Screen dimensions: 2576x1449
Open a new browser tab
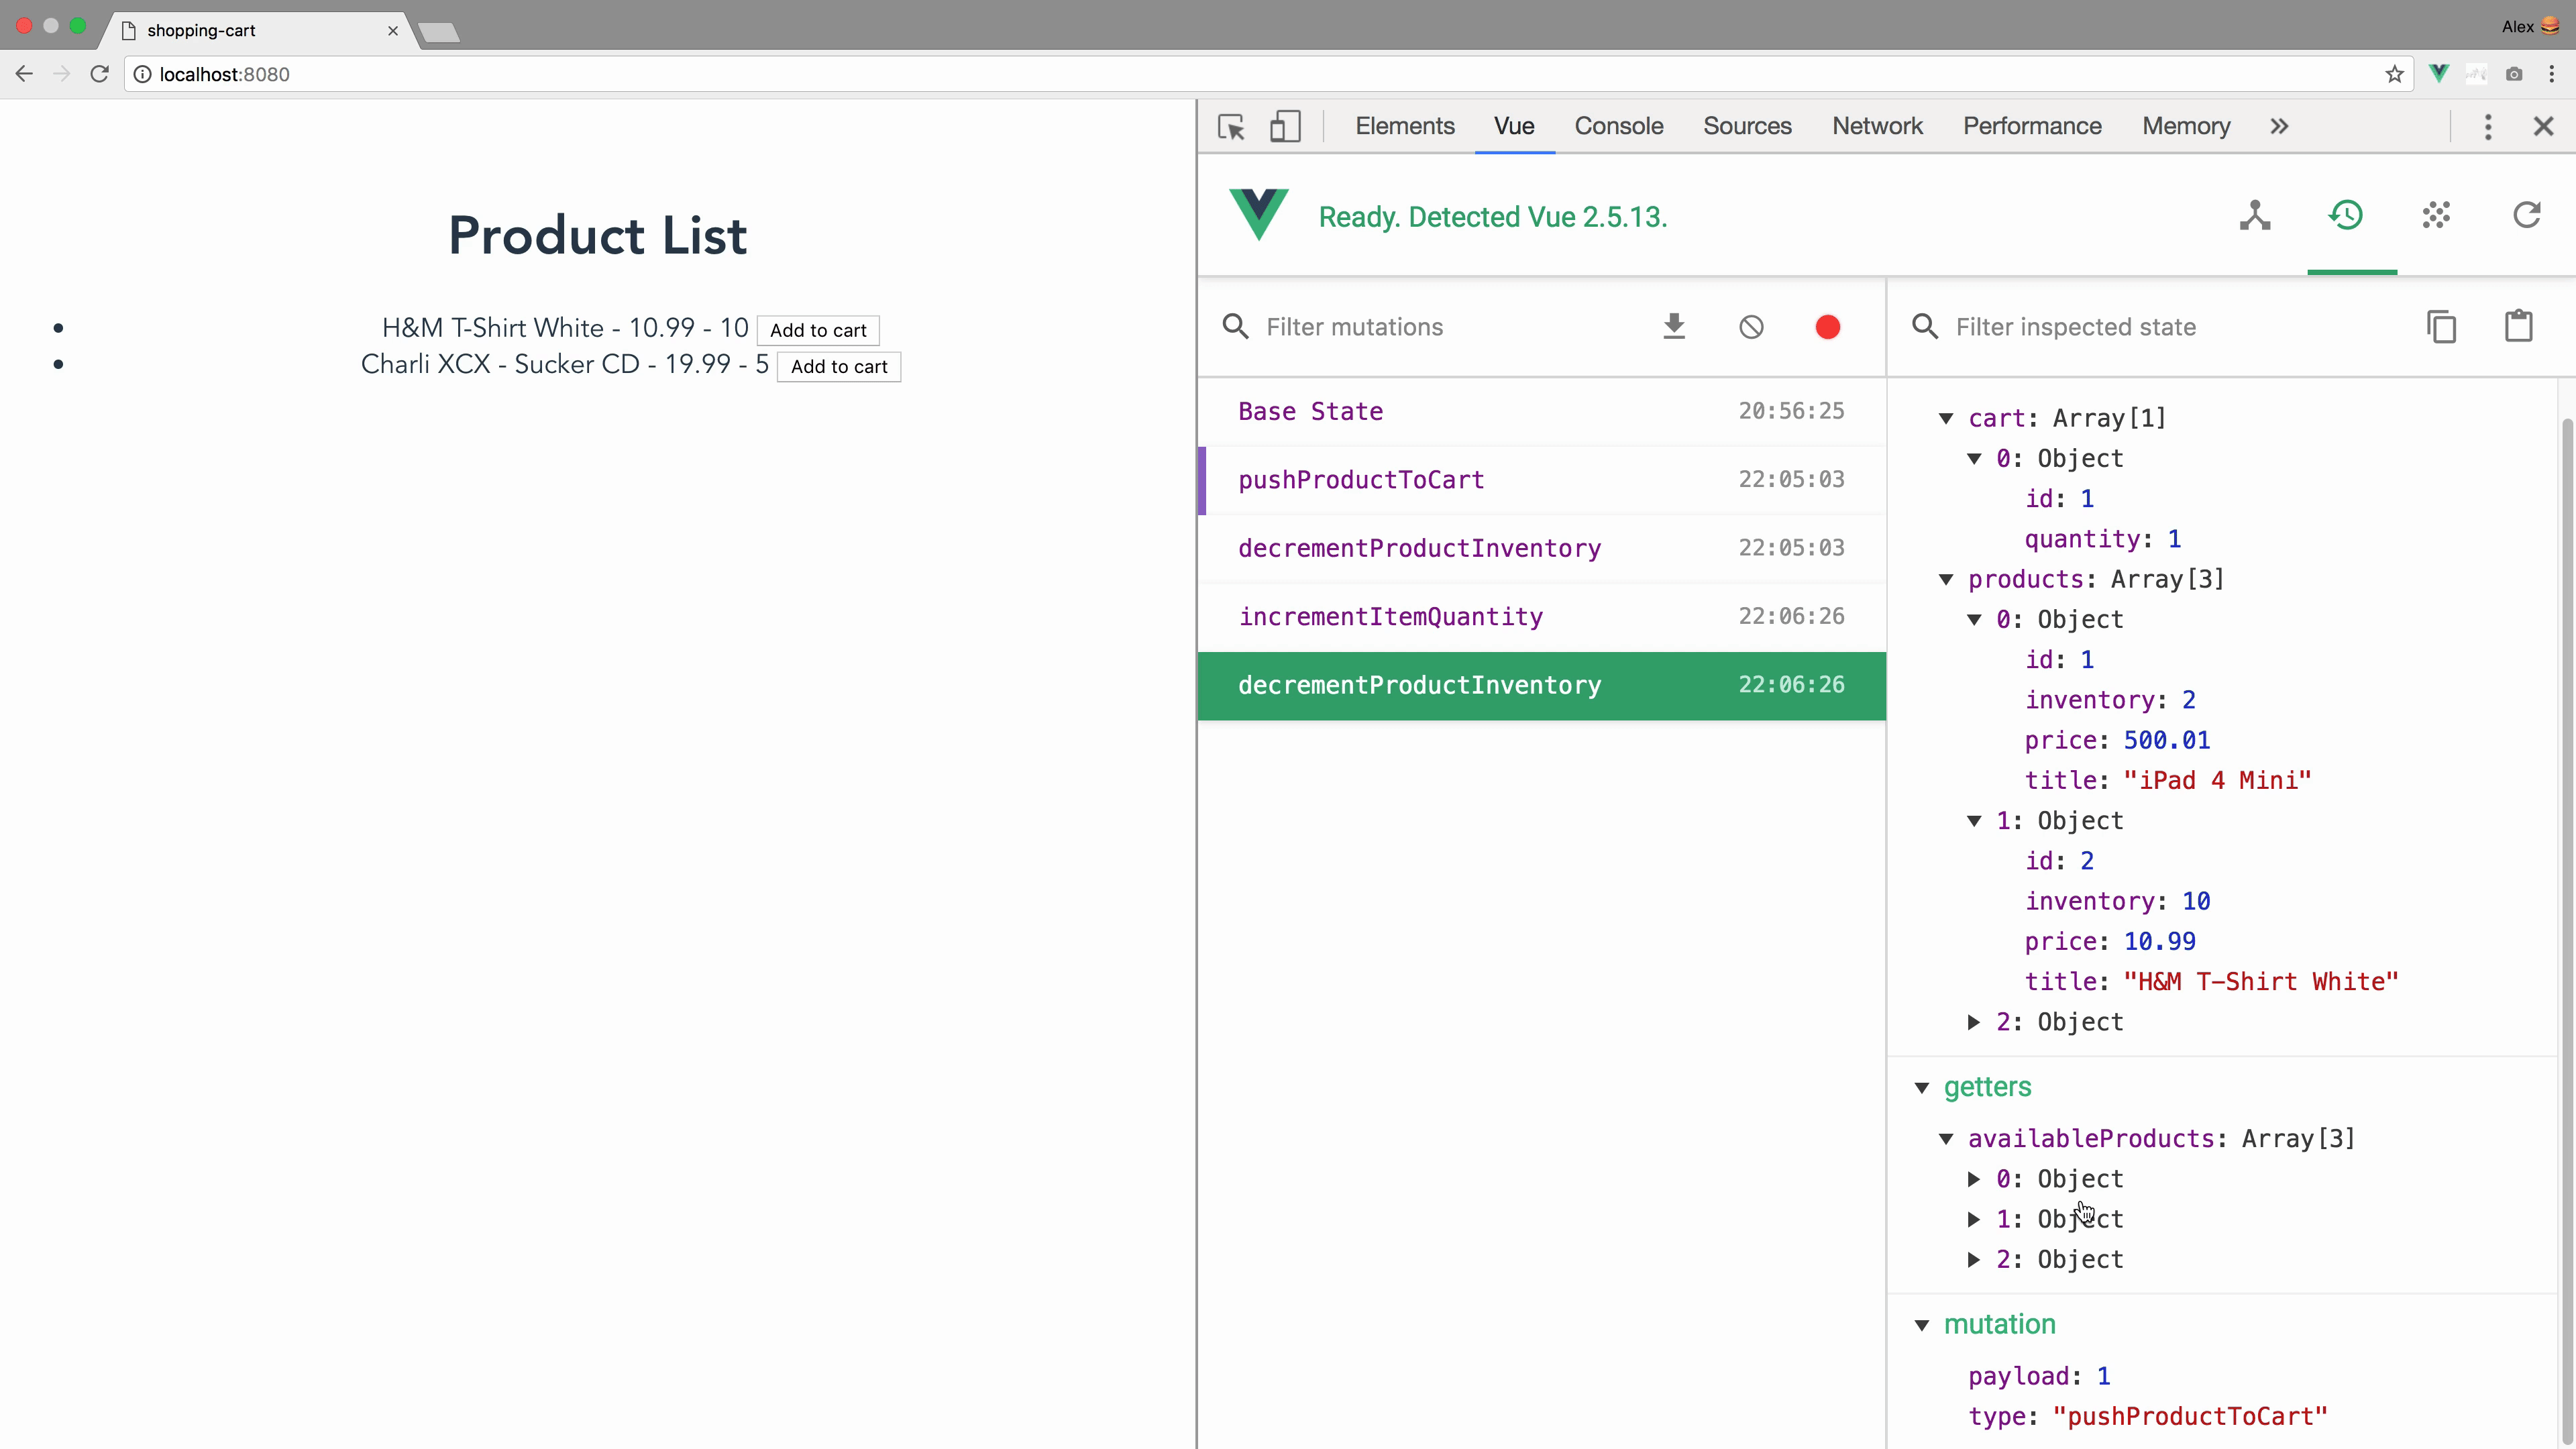click(x=439, y=33)
